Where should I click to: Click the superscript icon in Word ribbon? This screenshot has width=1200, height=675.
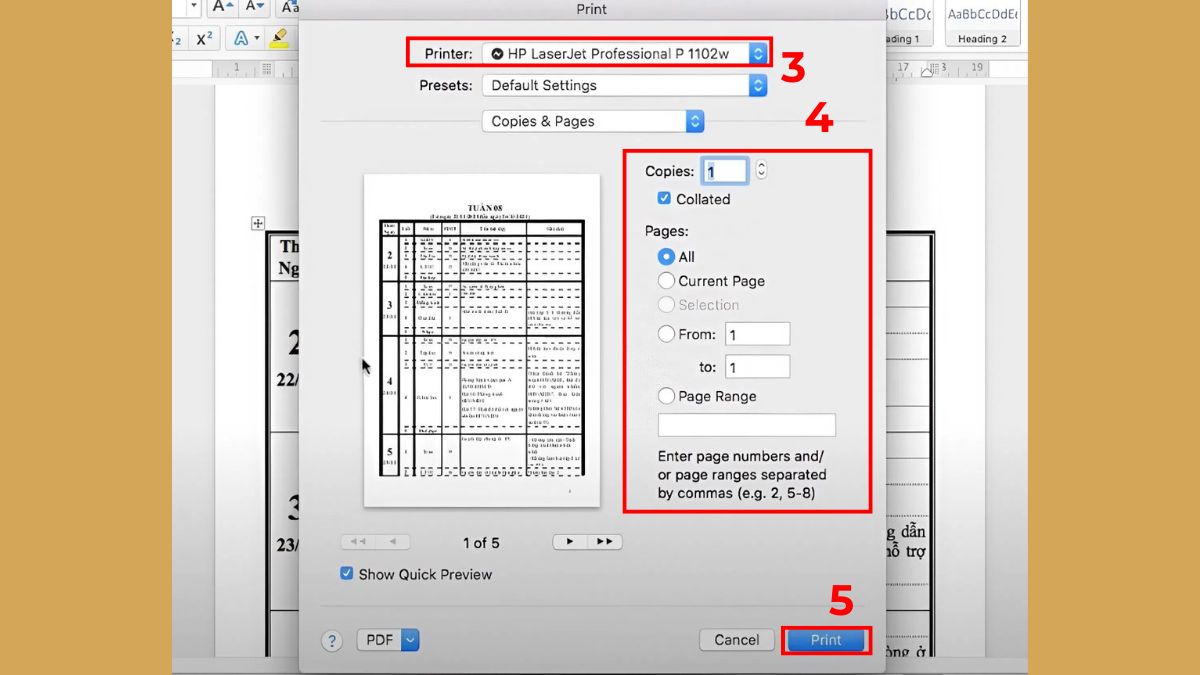204,38
